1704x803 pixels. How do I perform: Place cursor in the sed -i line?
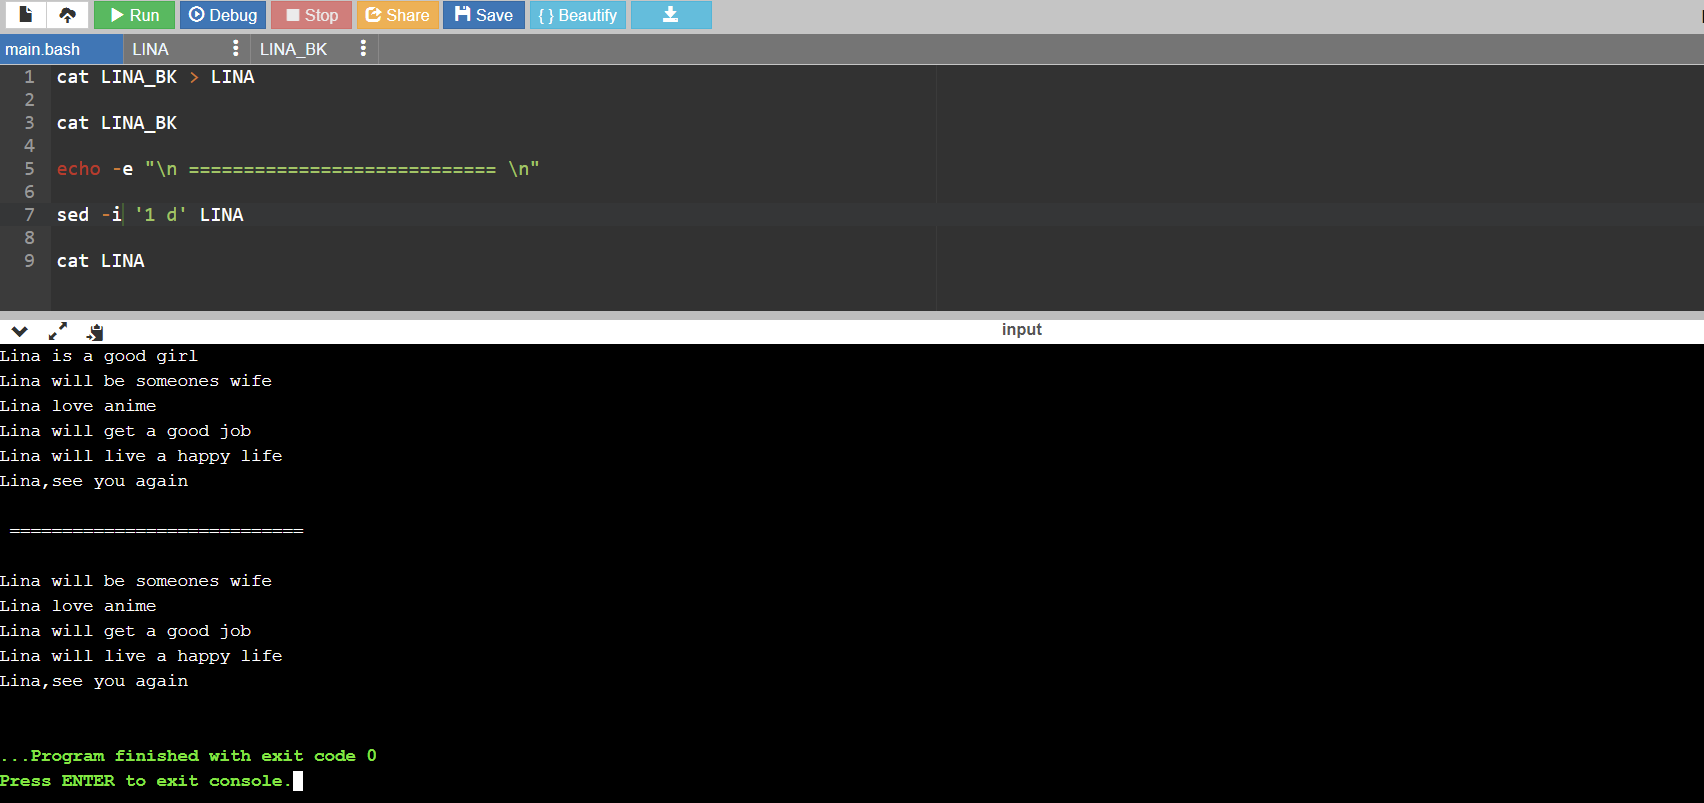150,215
